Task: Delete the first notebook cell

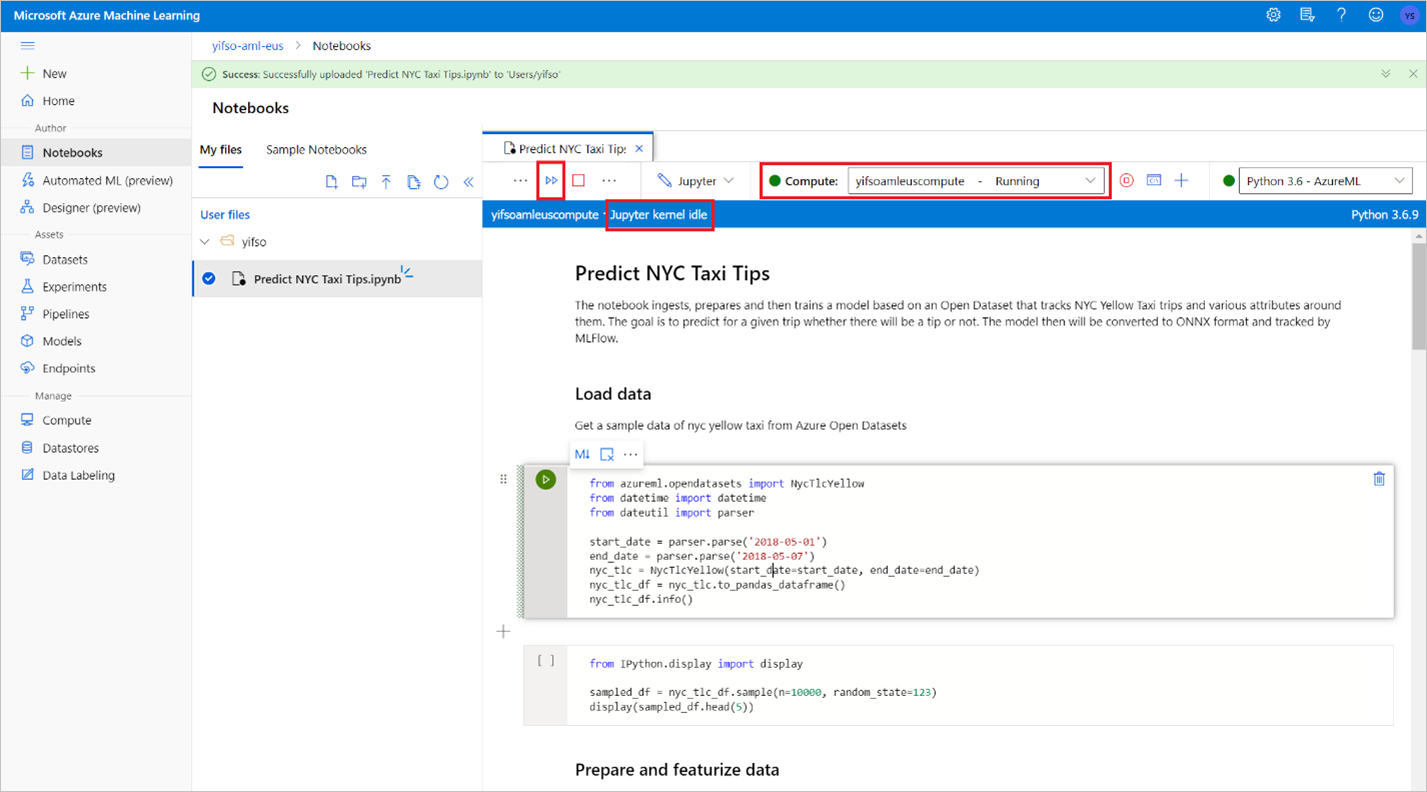Action: tap(1379, 479)
